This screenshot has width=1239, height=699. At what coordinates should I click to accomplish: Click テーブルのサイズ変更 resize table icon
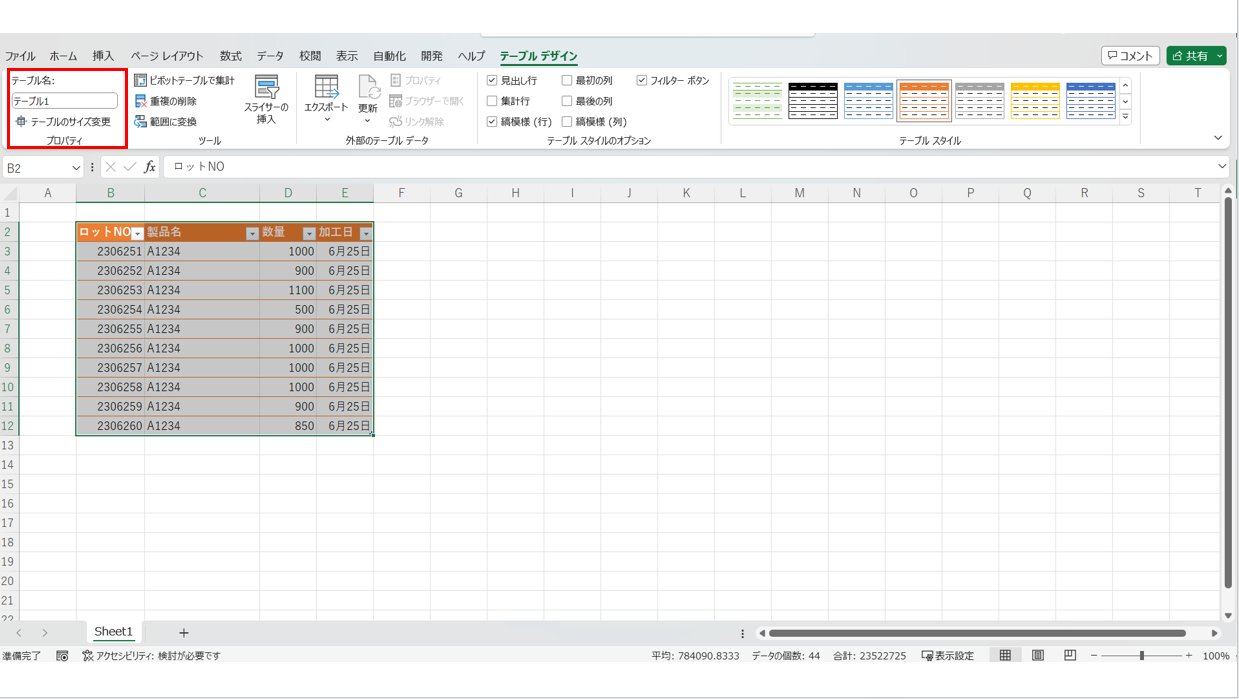[21, 121]
